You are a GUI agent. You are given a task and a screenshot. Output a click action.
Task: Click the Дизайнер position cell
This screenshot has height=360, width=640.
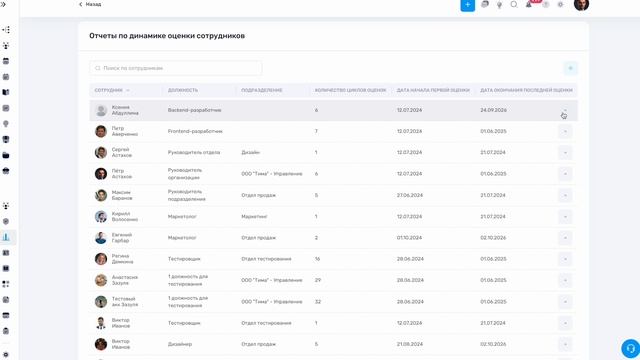pos(180,344)
